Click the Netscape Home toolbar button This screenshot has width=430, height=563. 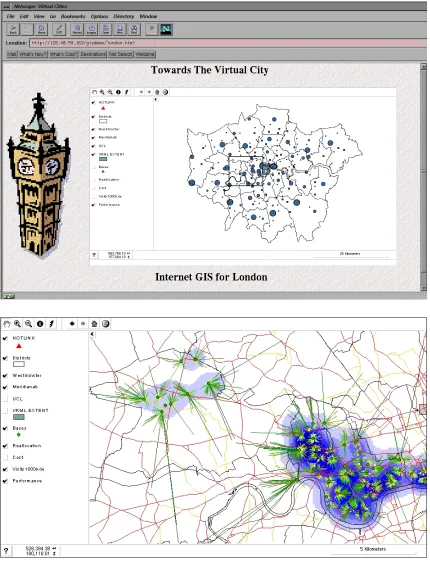click(x=42, y=29)
